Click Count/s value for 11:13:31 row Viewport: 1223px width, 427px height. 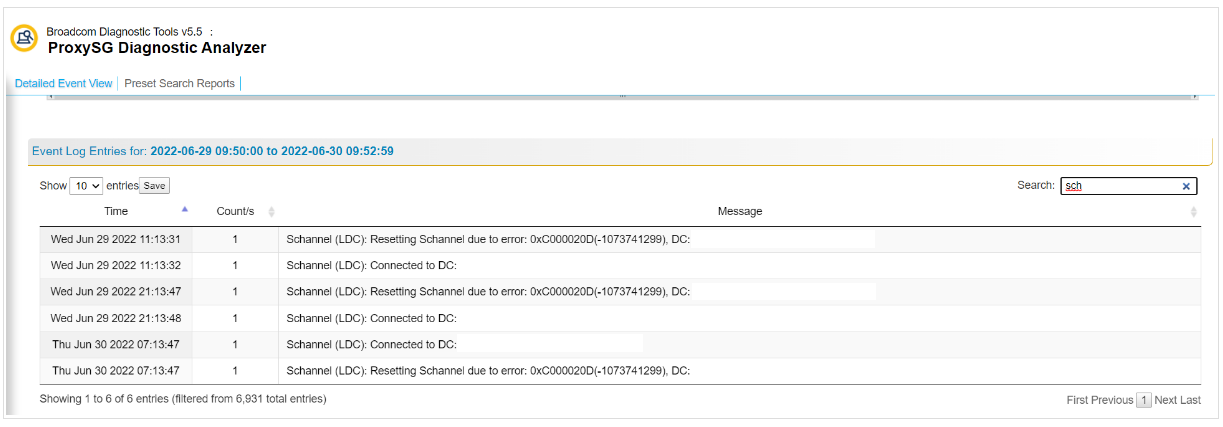[x=235, y=239]
